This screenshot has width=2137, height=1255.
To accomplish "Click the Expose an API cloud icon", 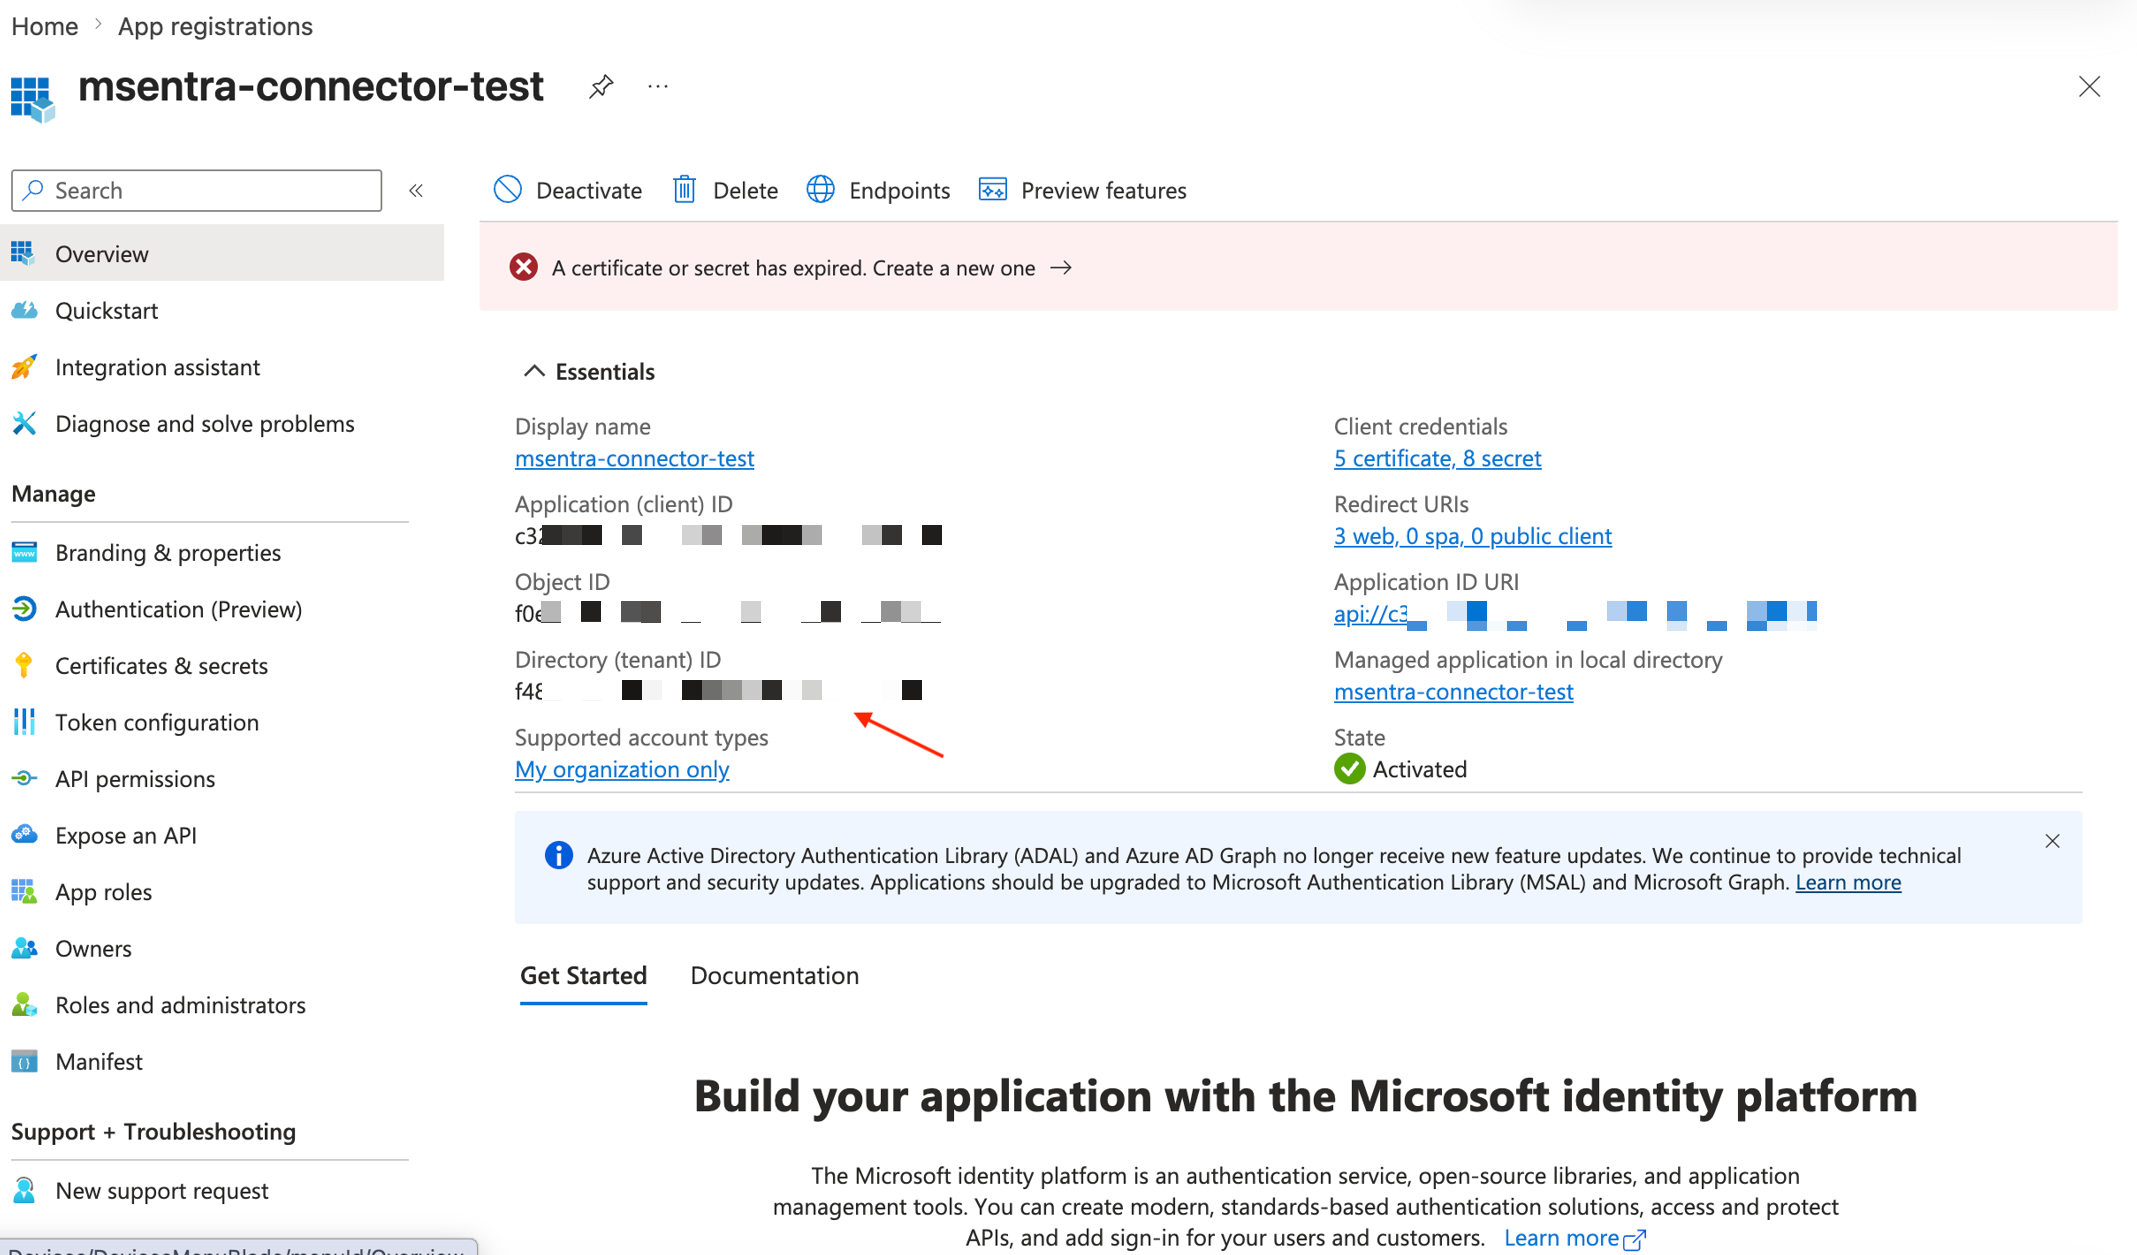I will 25,835.
